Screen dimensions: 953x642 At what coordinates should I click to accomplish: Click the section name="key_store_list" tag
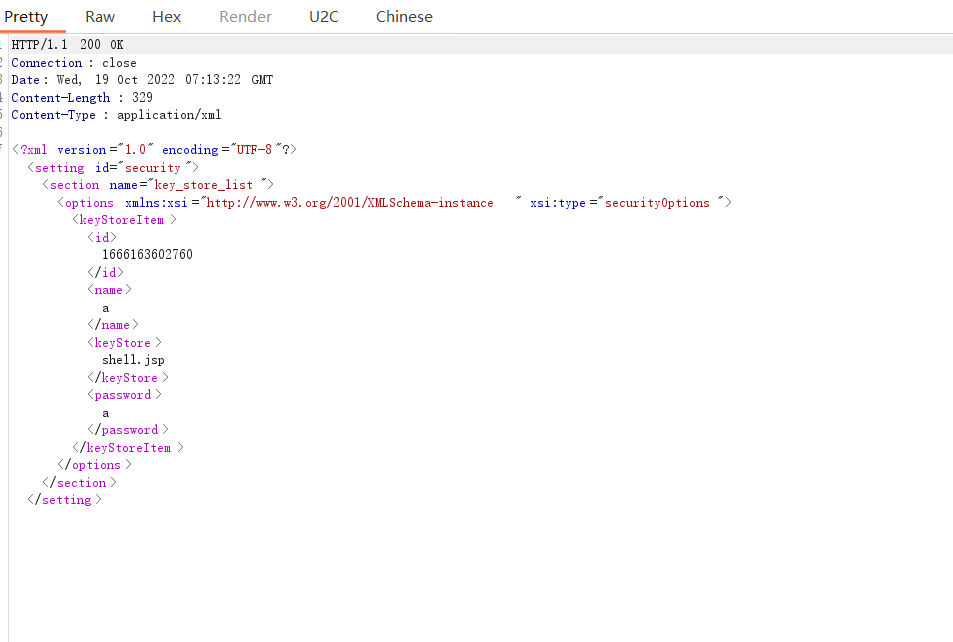[158, 184]
